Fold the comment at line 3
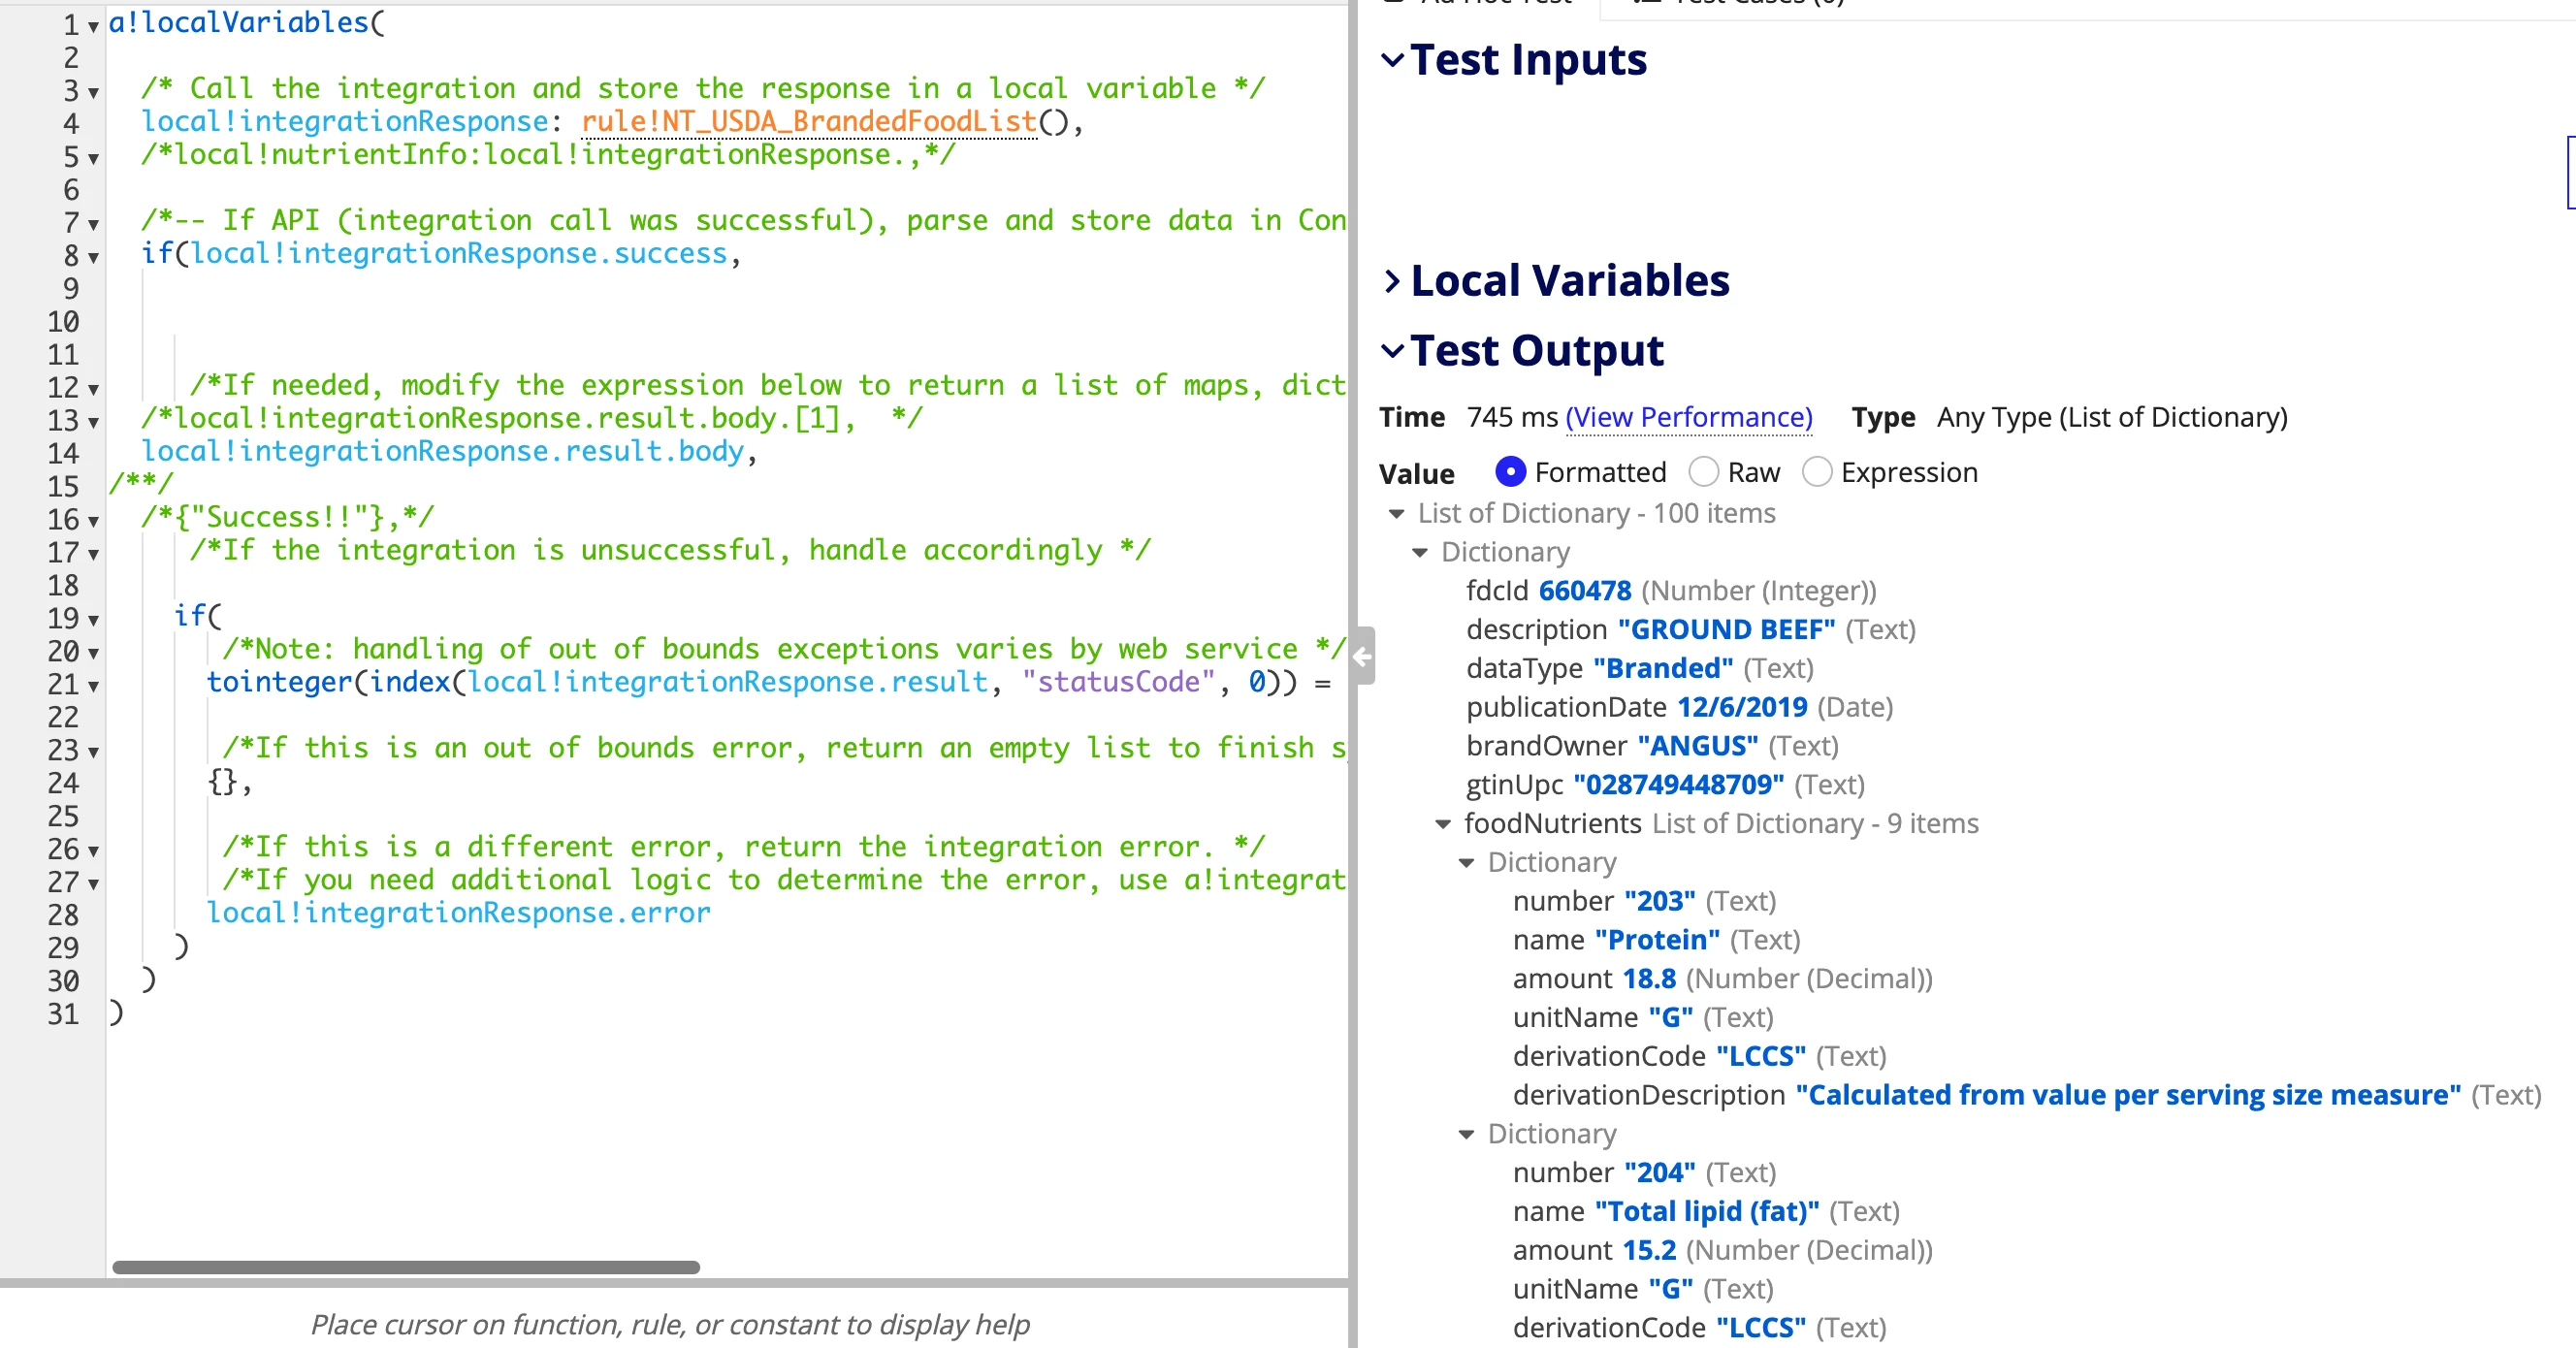Screen dimensions: 2576x1348 [x=93, y=92]
